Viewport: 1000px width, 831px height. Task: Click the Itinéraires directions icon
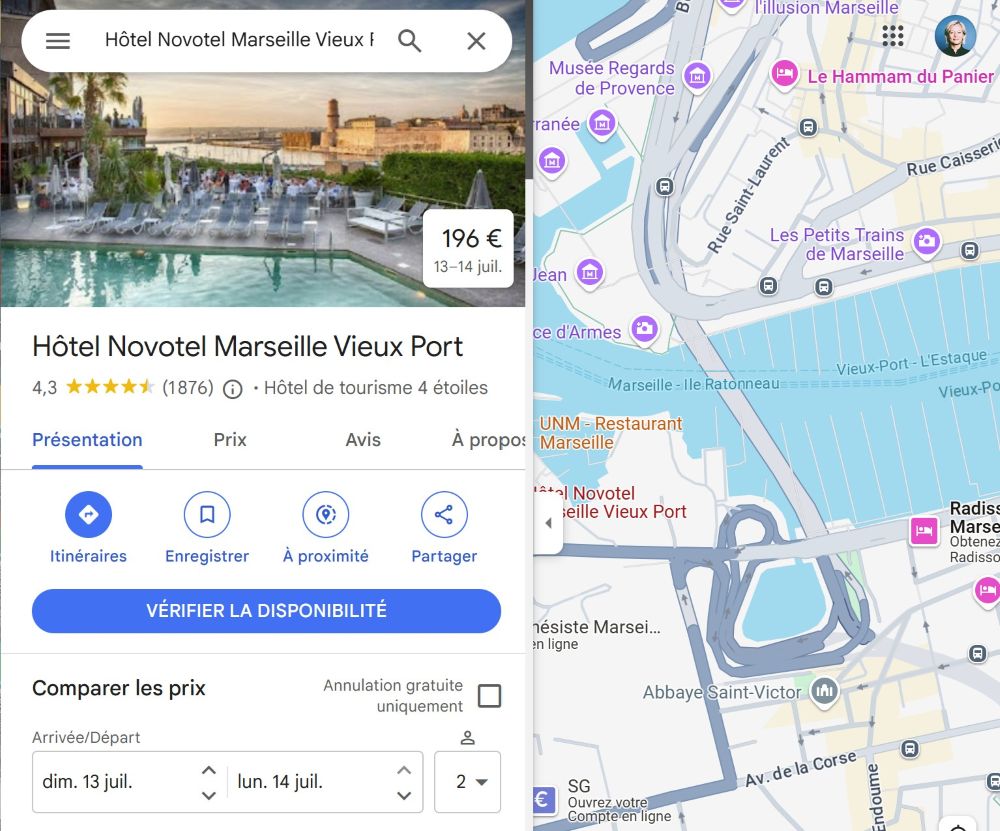click(89, 514)
